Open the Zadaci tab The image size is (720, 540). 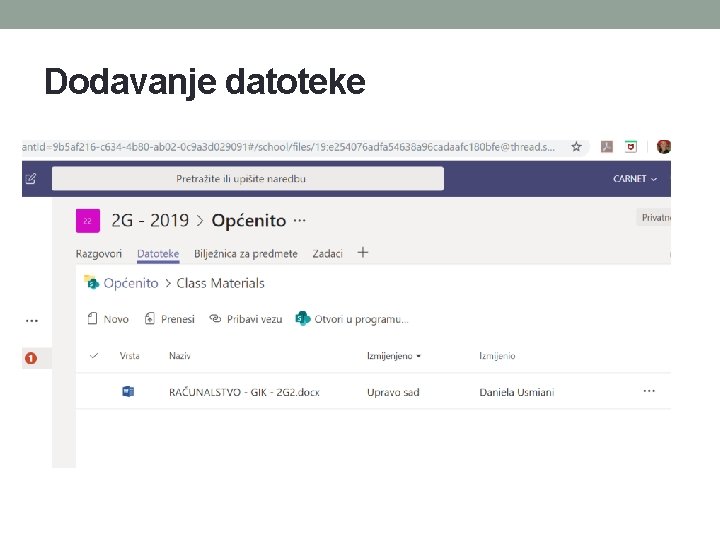pos(327,253)
